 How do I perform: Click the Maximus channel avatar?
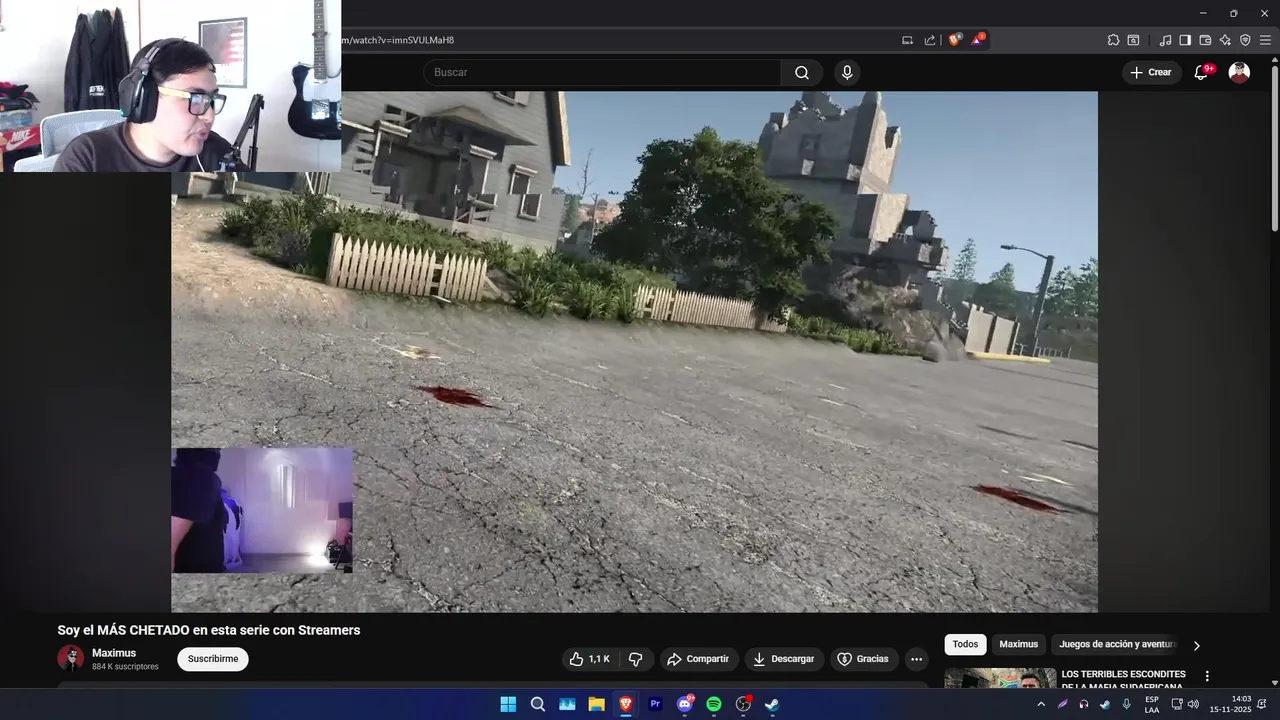tap(70, 658)
